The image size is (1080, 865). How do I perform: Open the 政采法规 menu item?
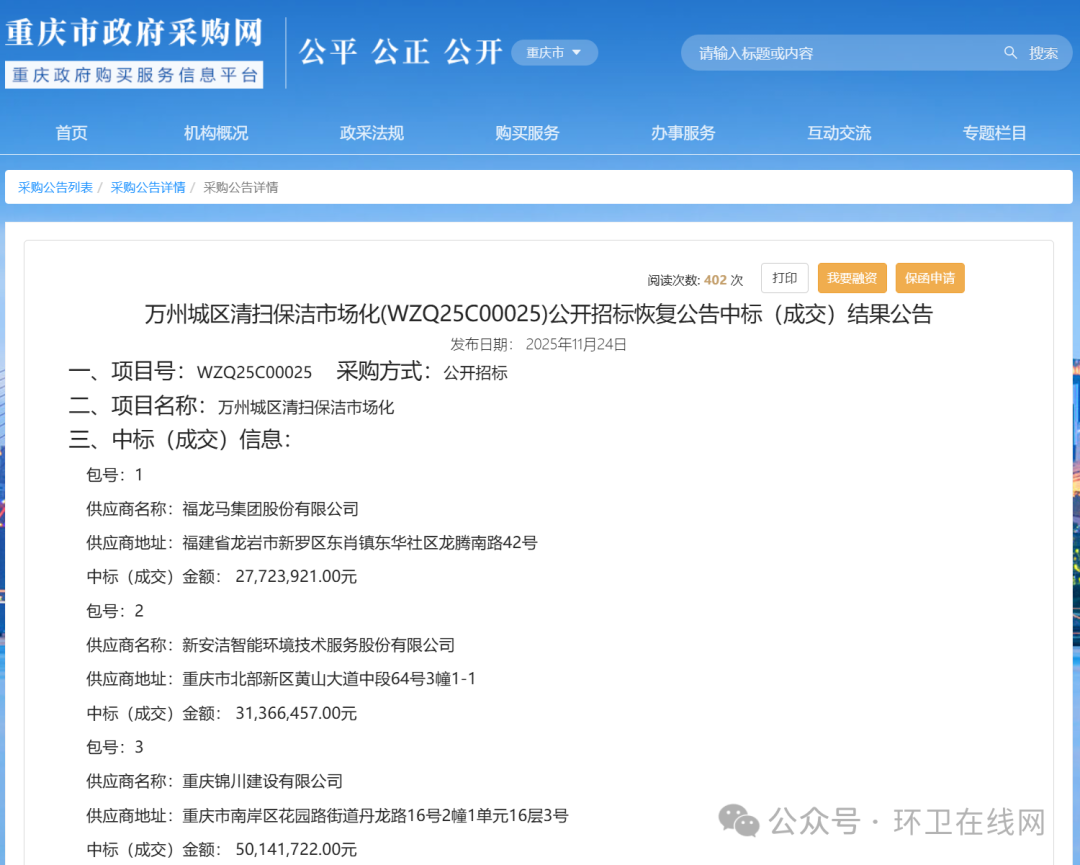[371, 133]
